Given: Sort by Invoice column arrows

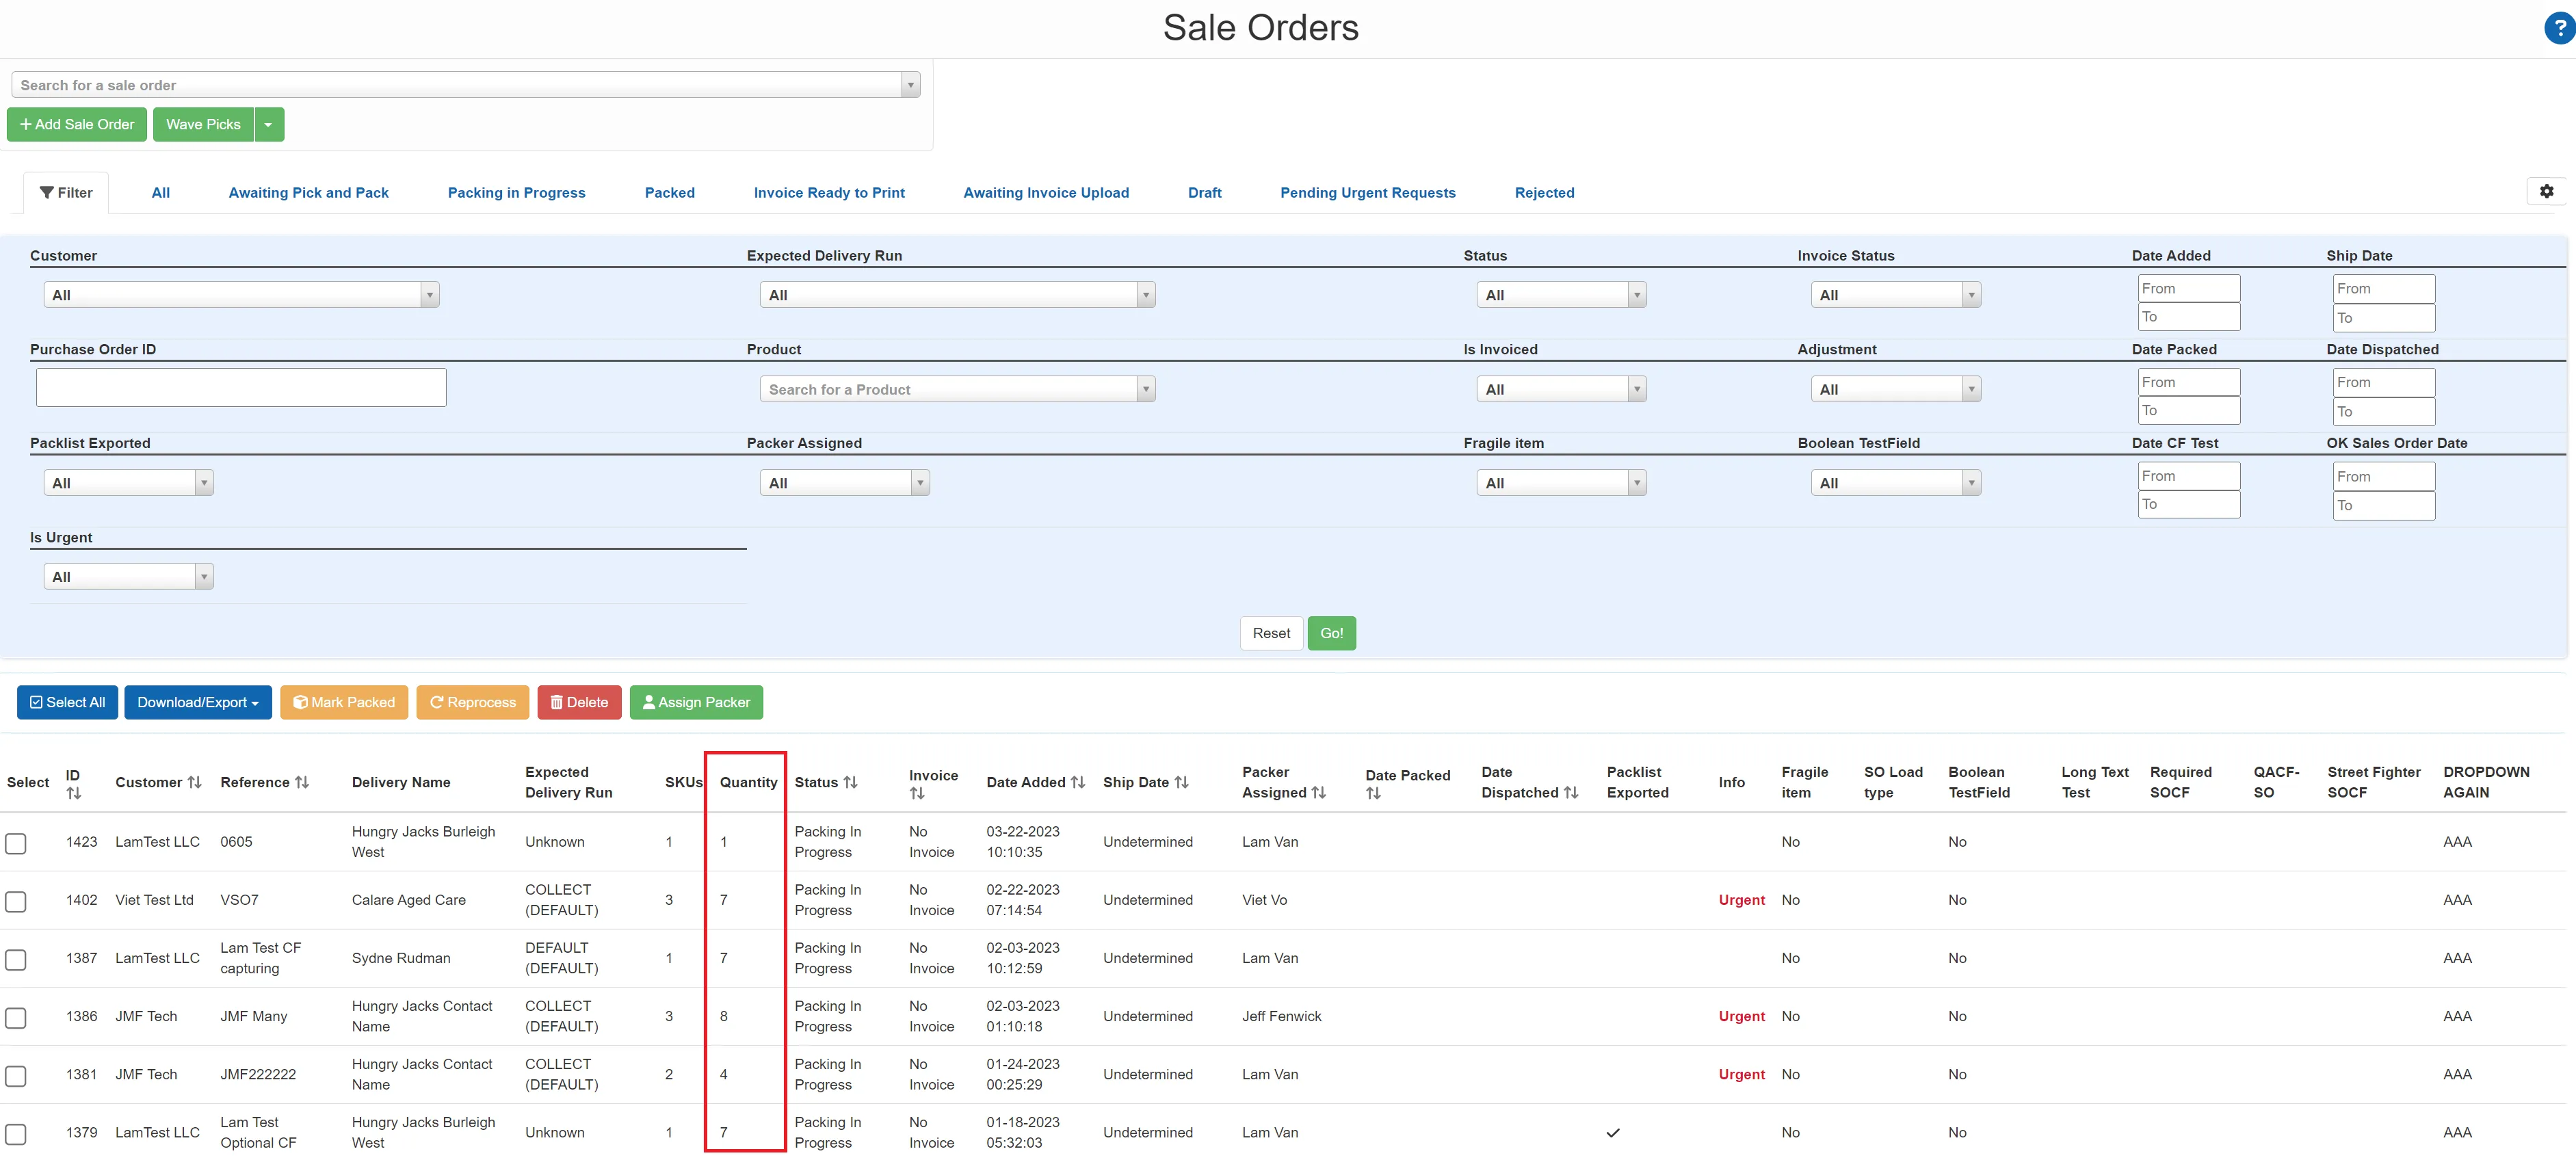Looking at the screenshot, I should (917, 793).
